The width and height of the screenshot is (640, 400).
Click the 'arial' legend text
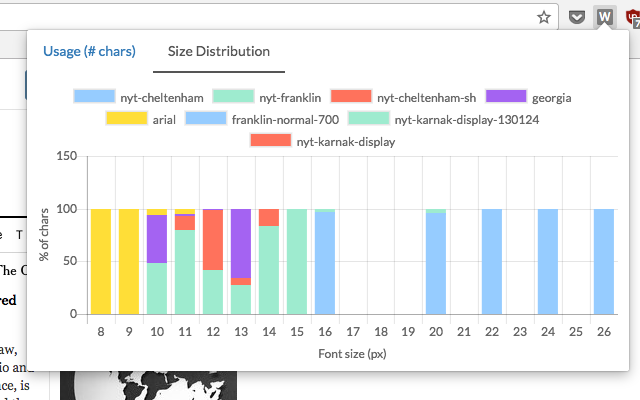click(164, 120)
